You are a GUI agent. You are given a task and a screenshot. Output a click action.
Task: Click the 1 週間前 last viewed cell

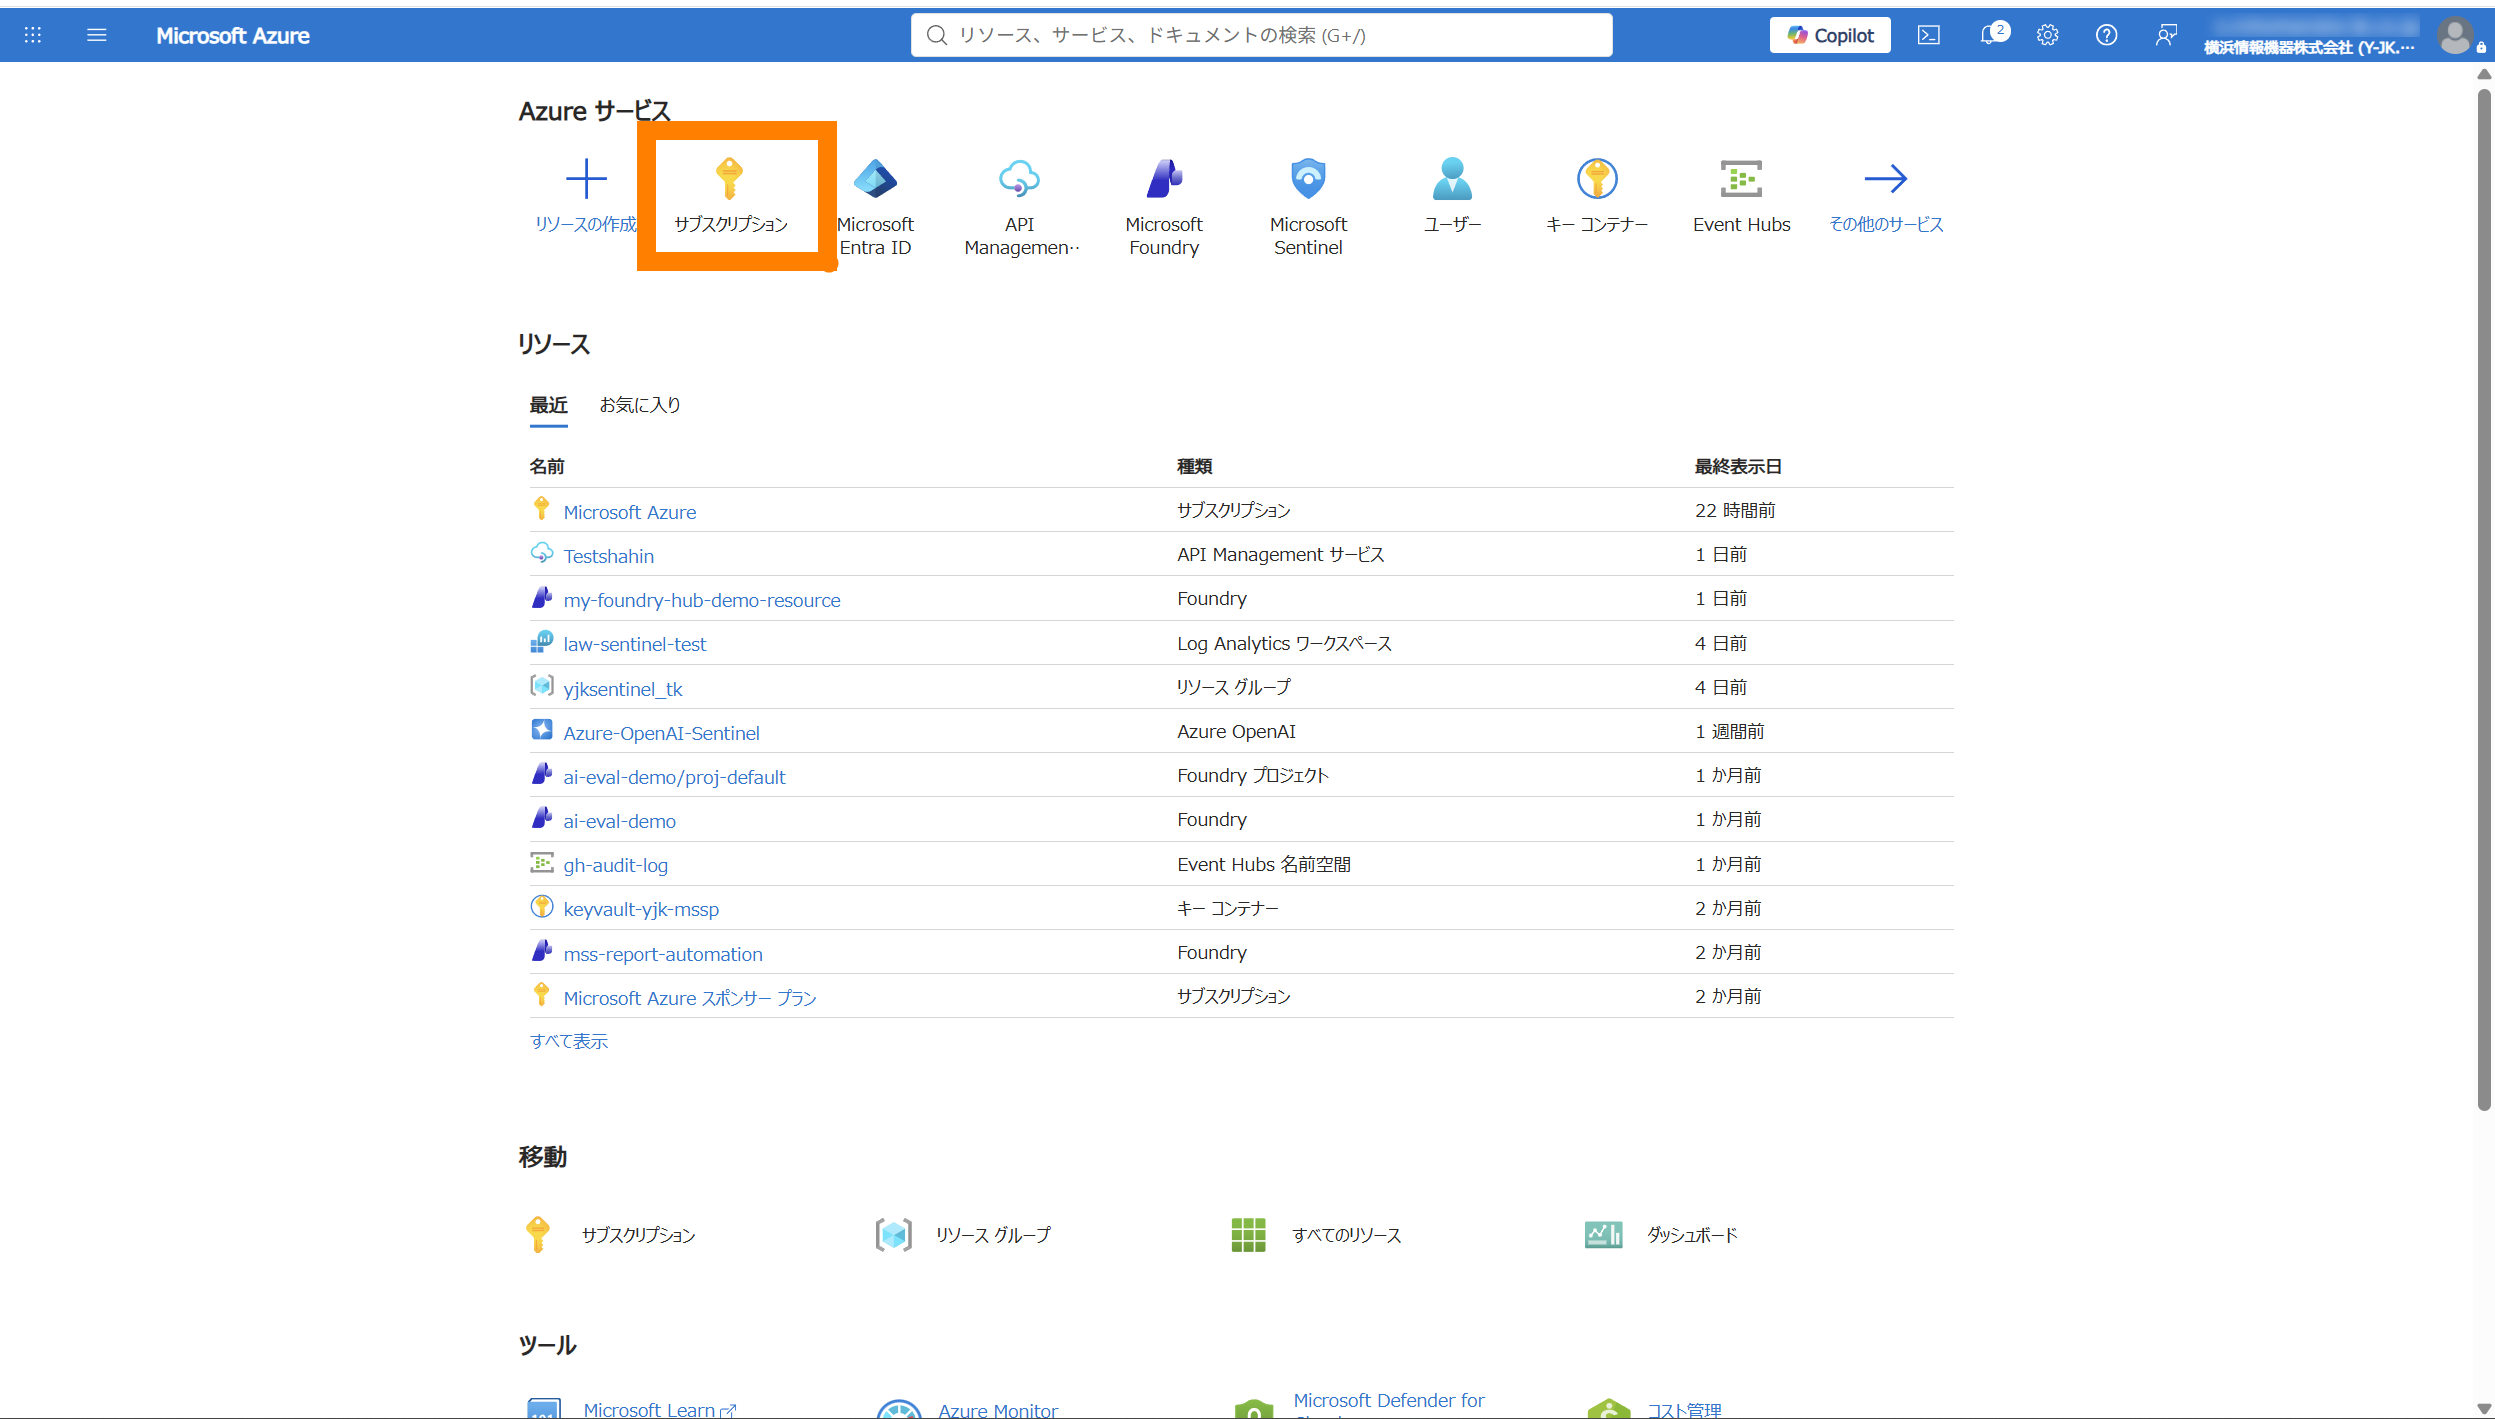(1729, 731)
